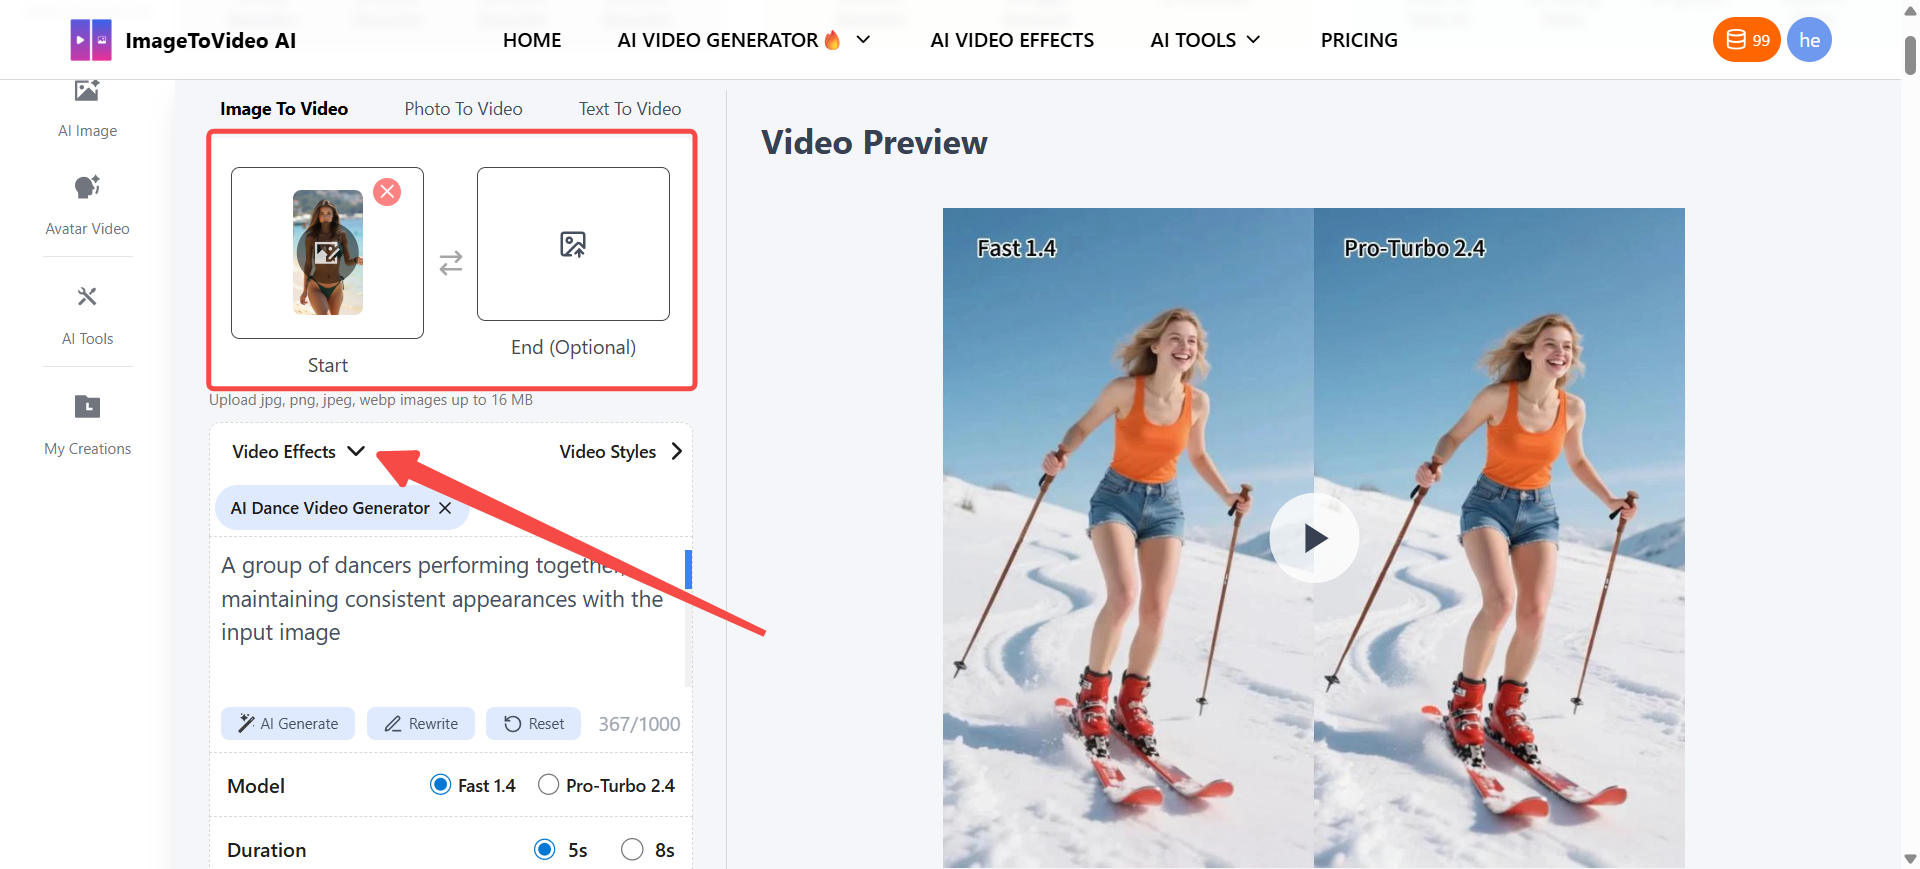Go to the HOME menu item
The height and width of the screenshot is (869, 1920).
point(532,40)
